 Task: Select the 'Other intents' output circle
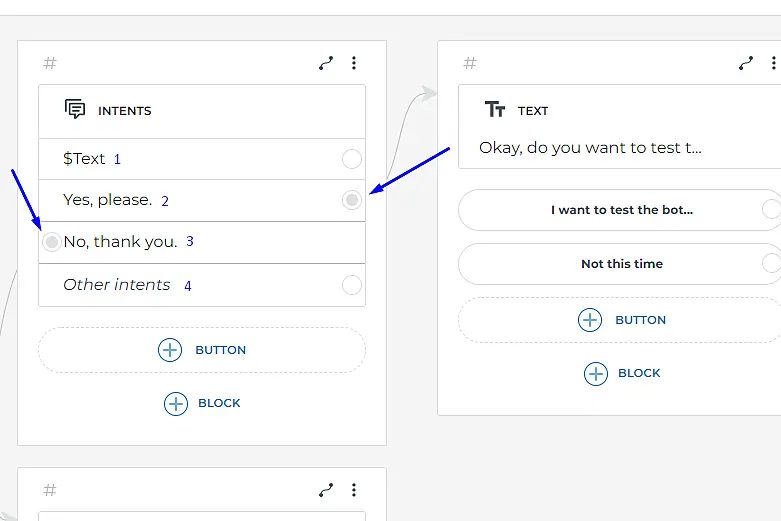tap(351, 285)
